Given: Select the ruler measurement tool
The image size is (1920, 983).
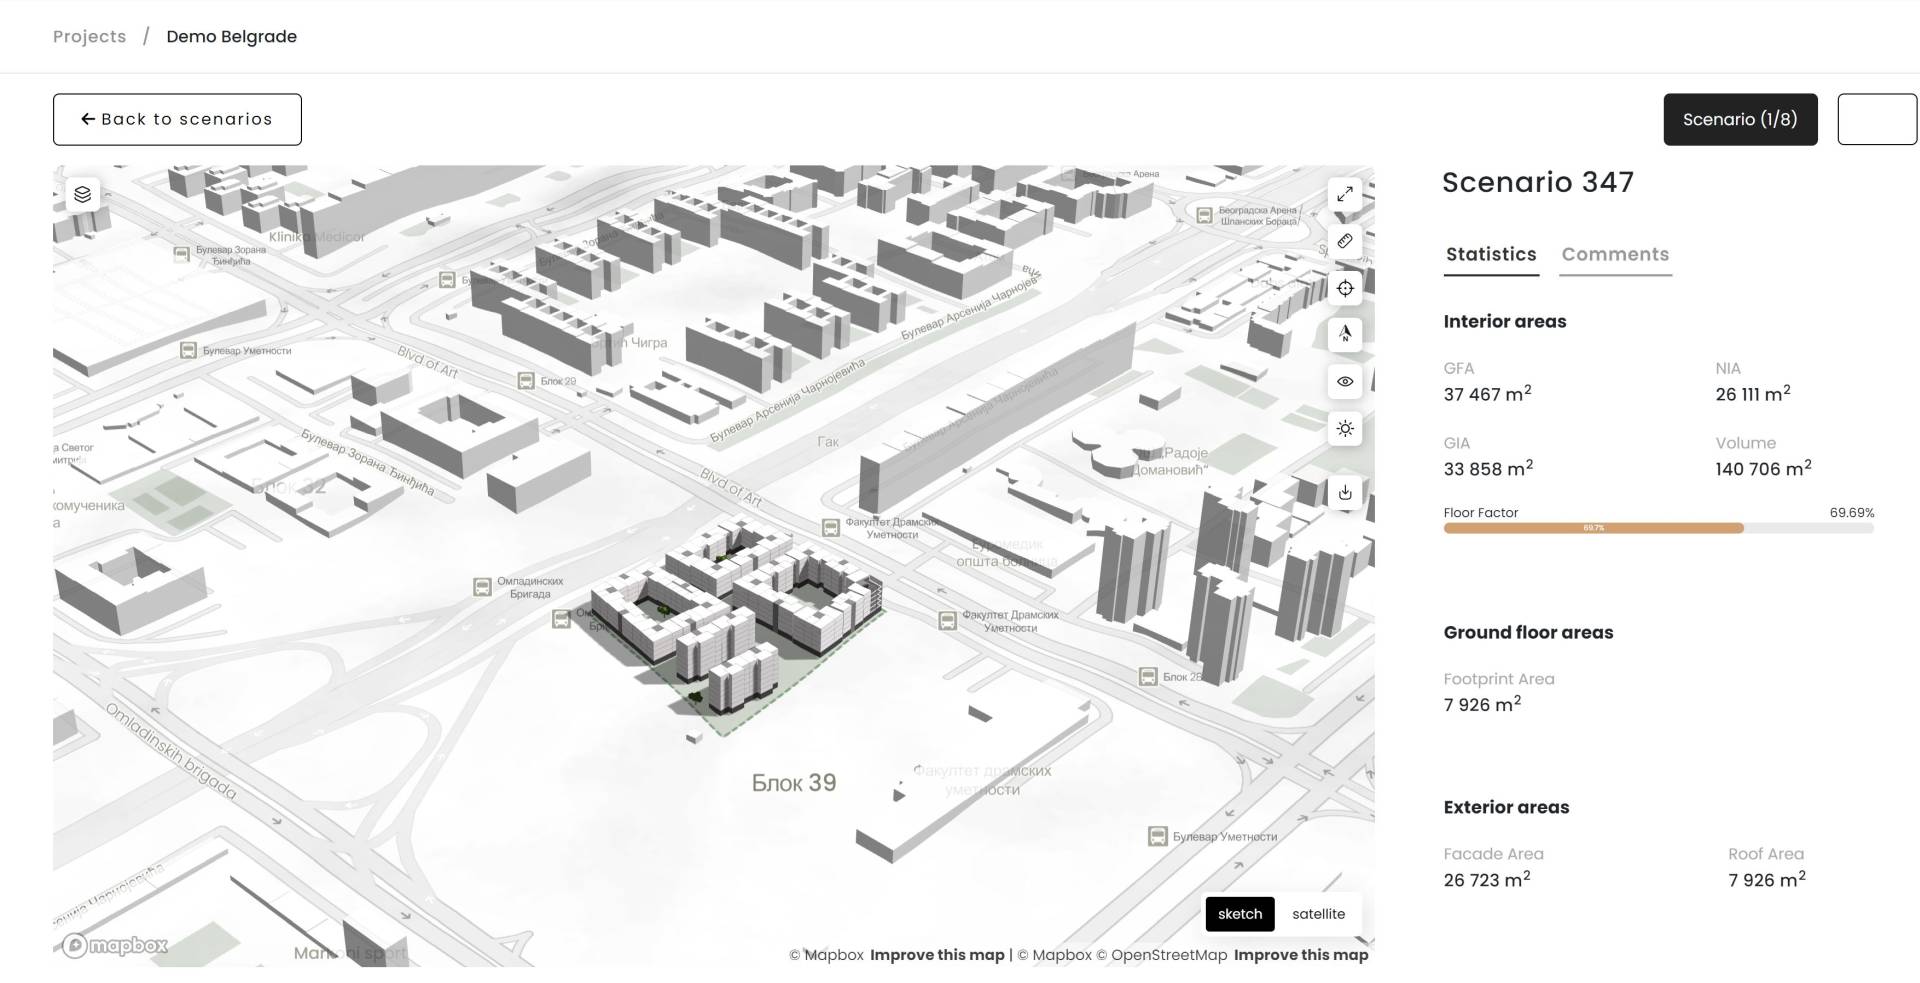Looking at the screenshot, I should pos(1345,241).
